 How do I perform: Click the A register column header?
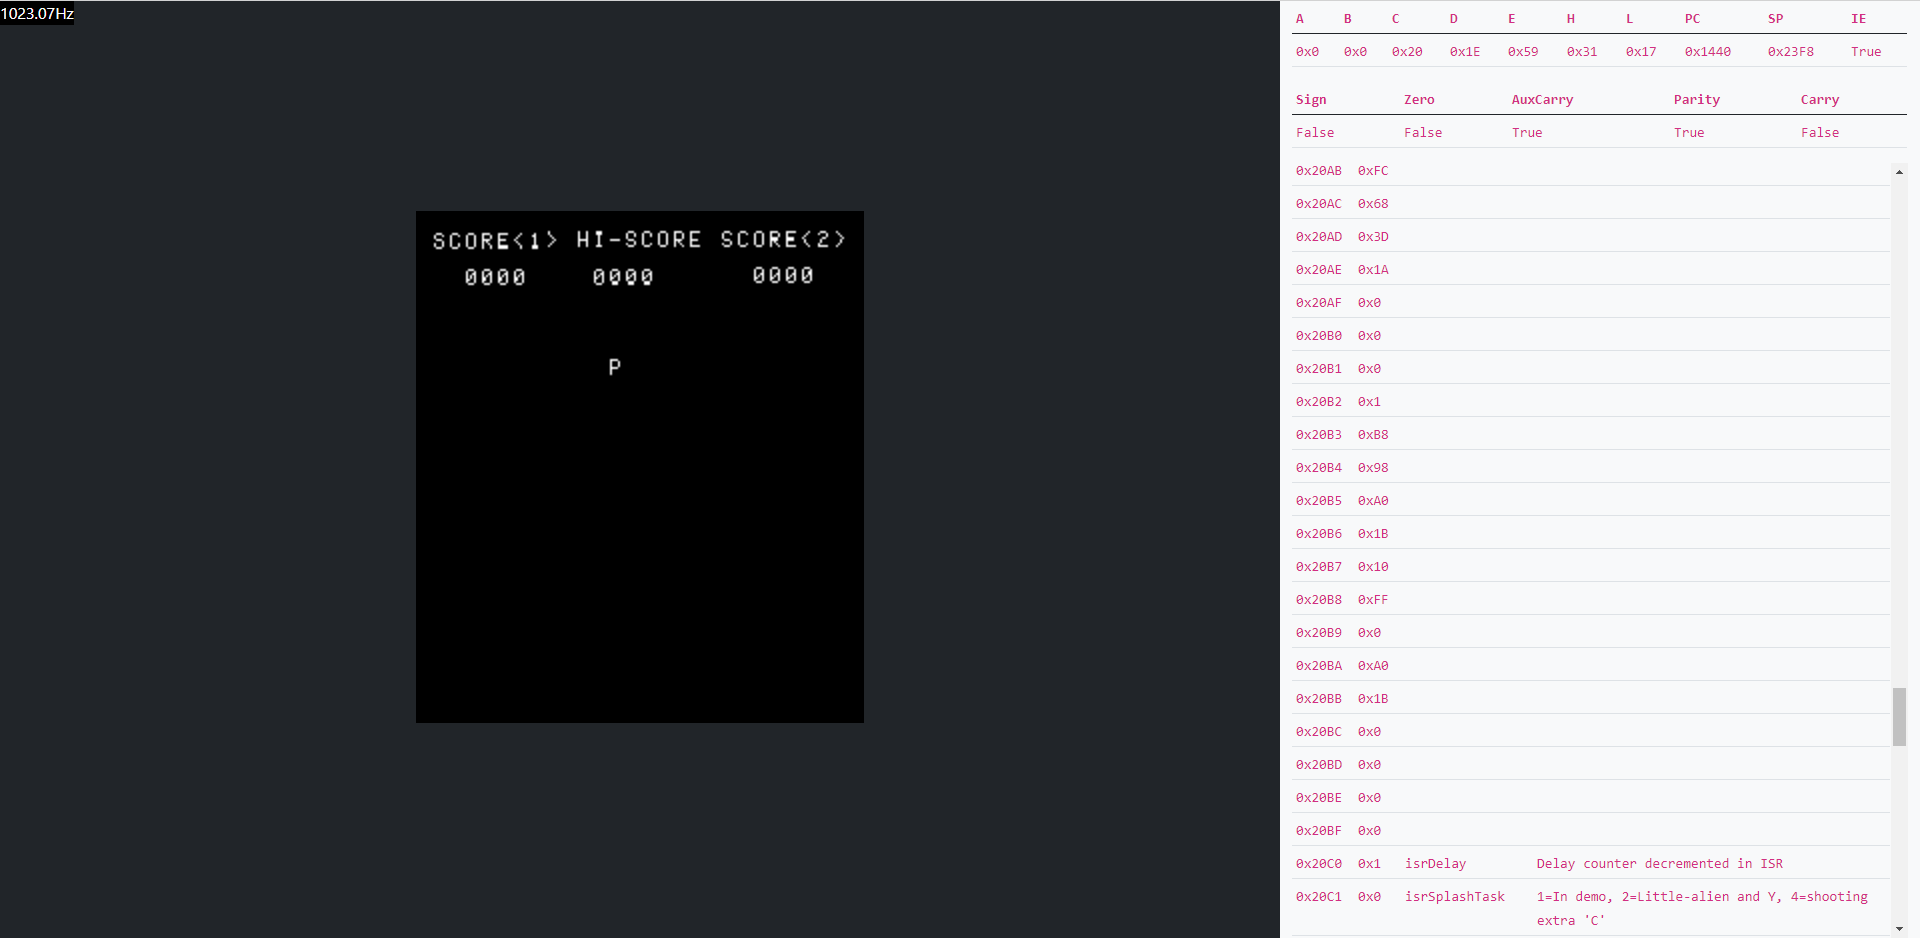[1300, 19]
